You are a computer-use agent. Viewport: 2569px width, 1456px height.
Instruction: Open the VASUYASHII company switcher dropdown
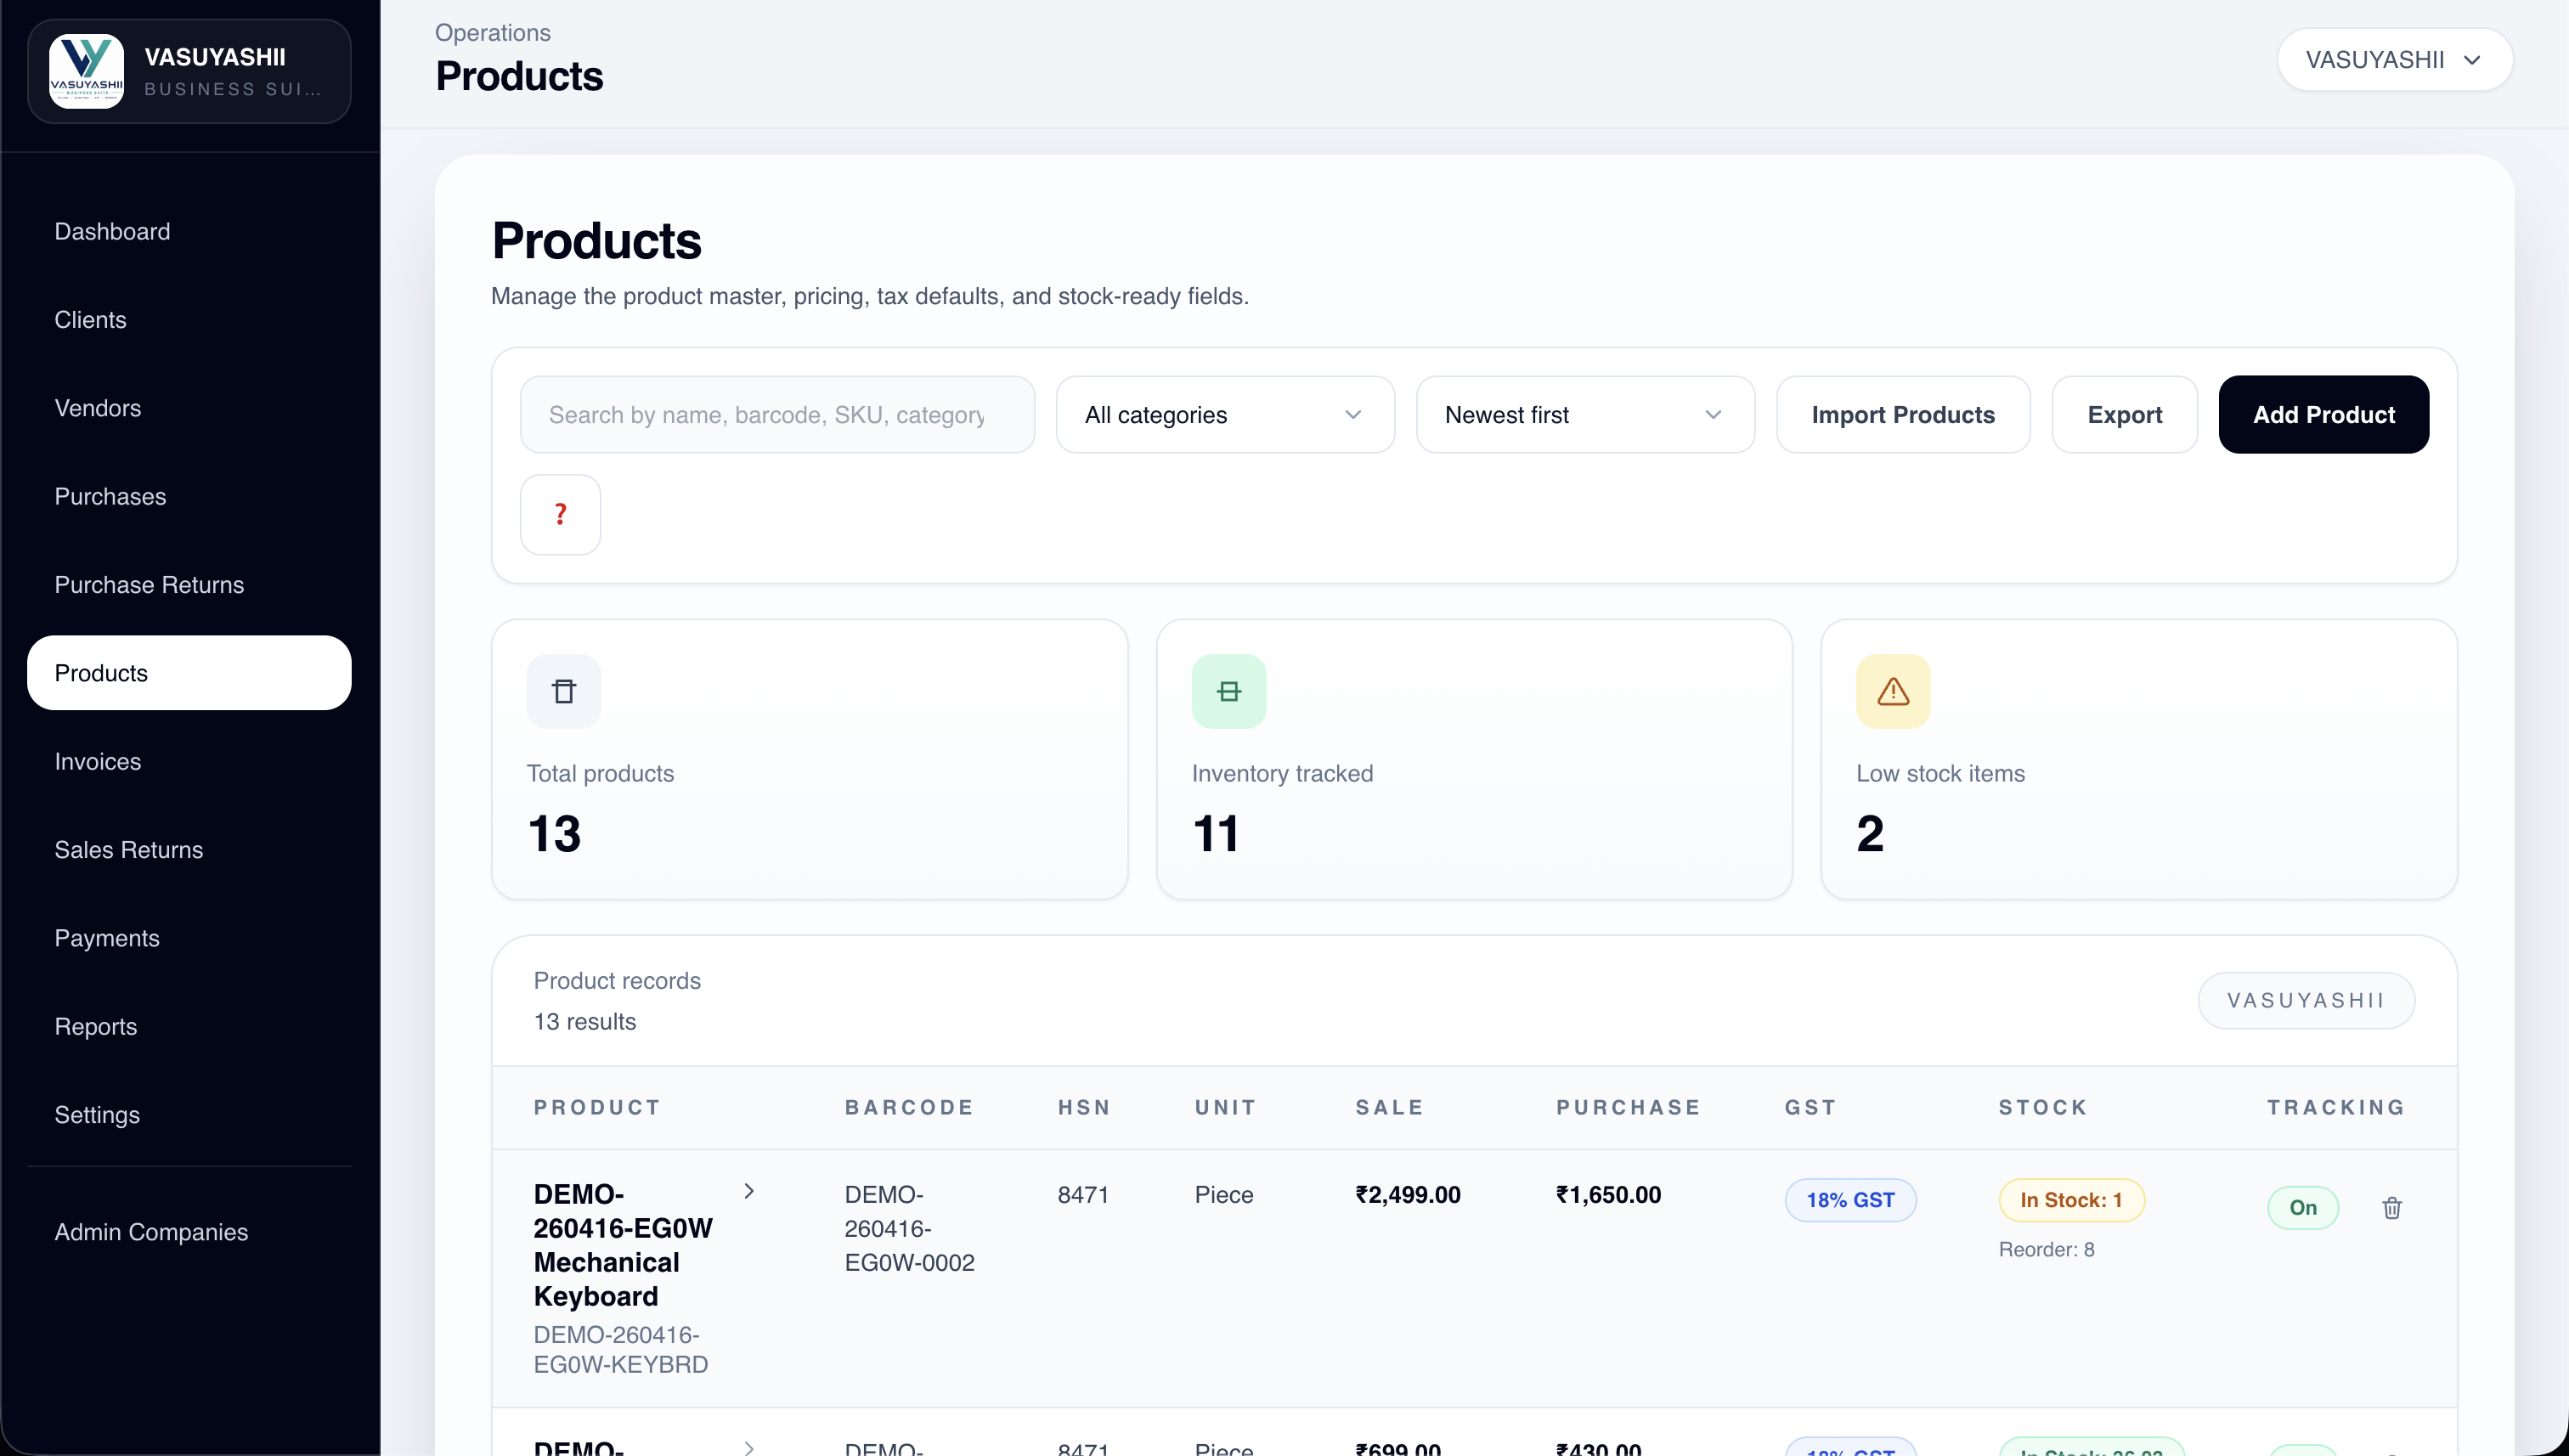point(2395,60)
